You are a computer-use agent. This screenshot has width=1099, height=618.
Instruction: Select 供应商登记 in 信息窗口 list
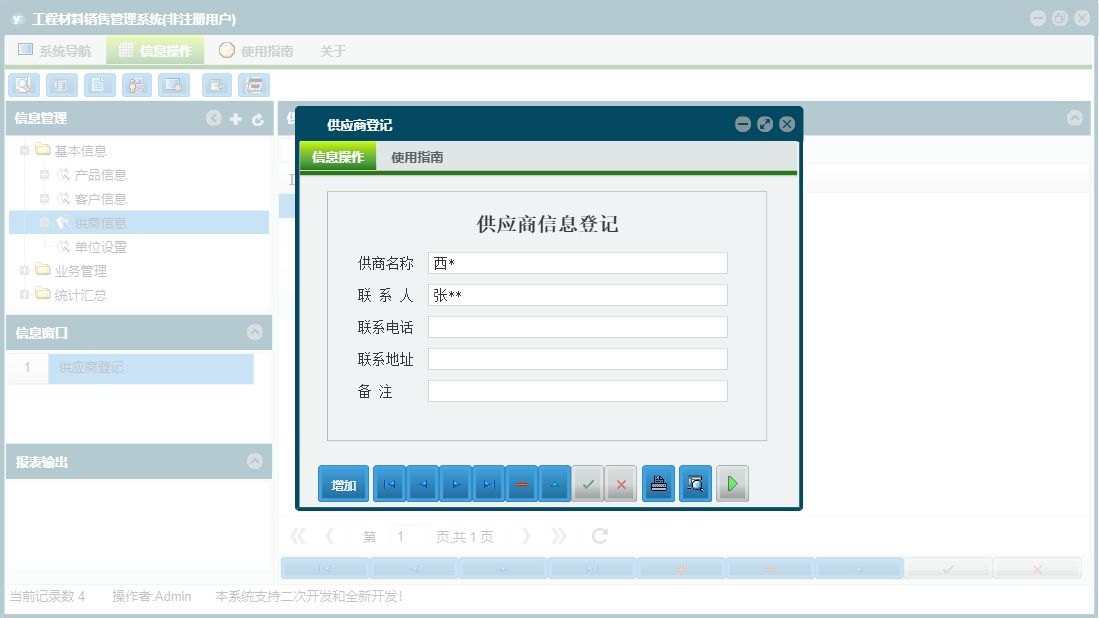coord(151,368)
